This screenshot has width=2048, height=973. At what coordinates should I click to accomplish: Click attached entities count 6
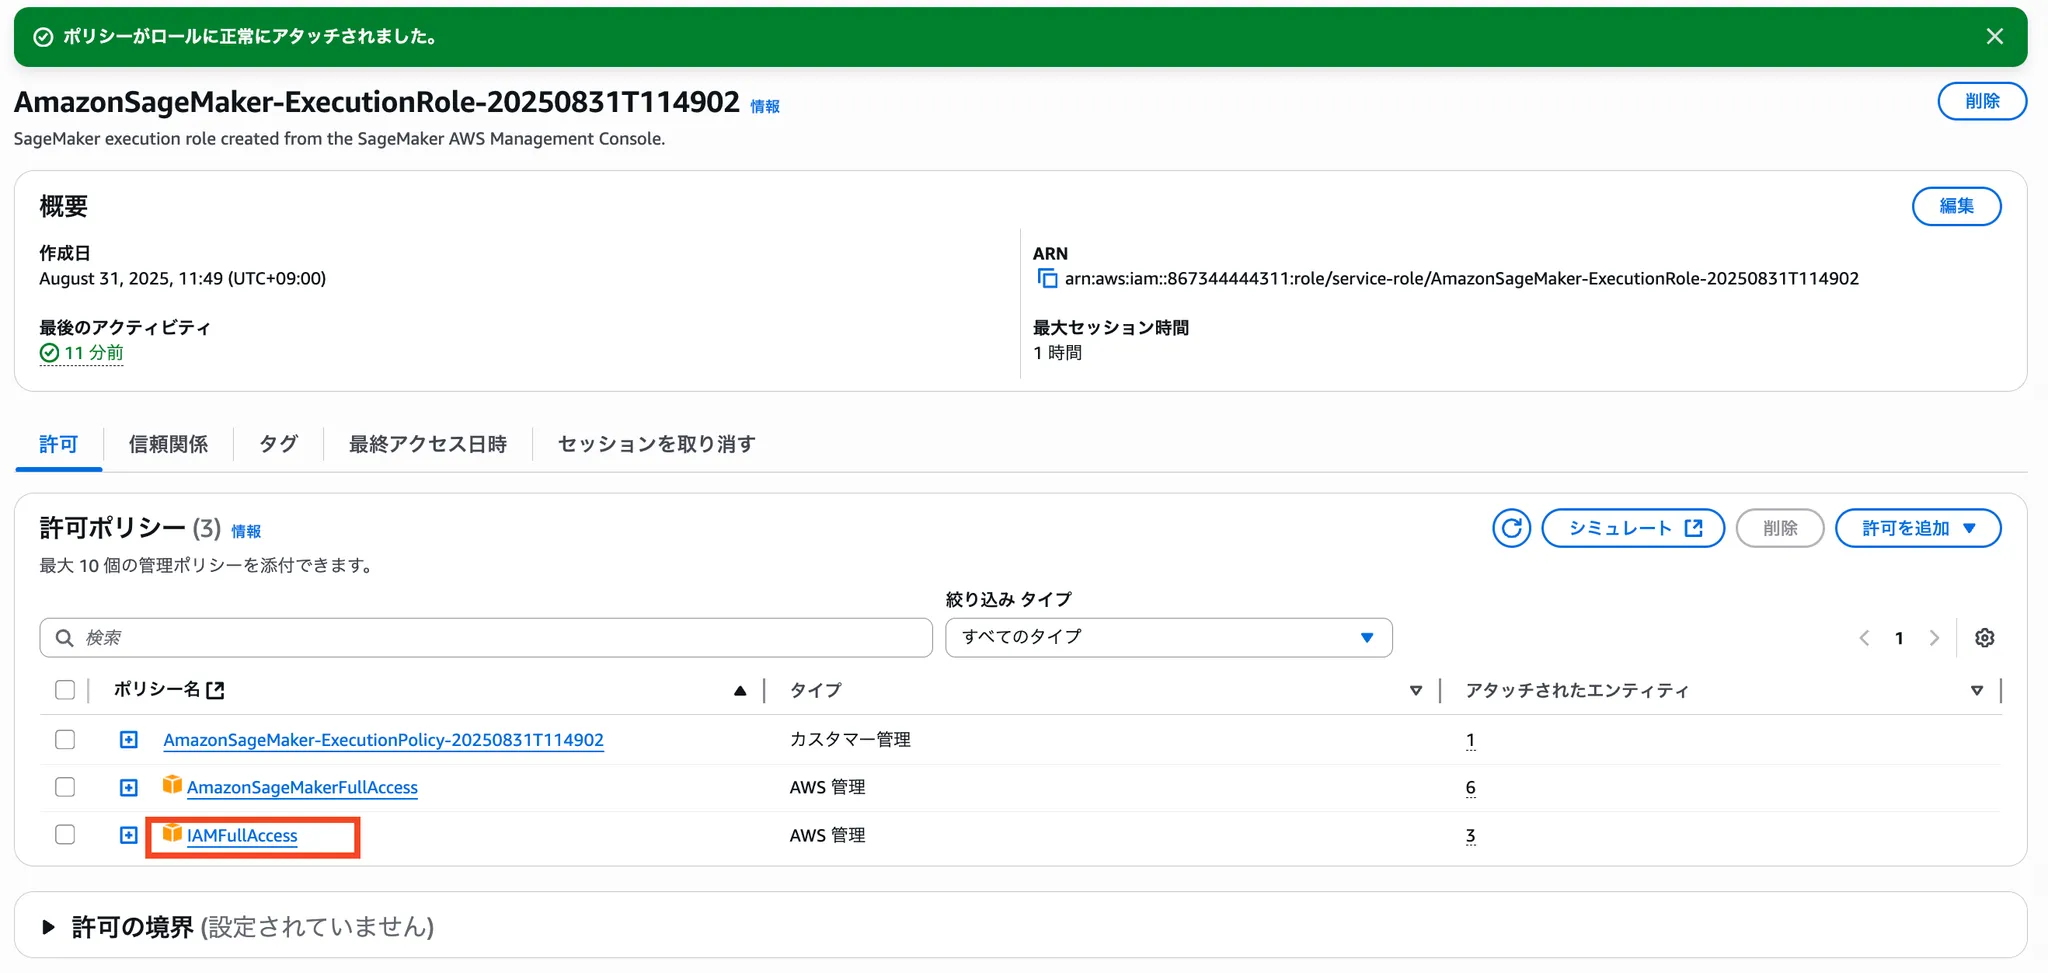point(1470,788)
